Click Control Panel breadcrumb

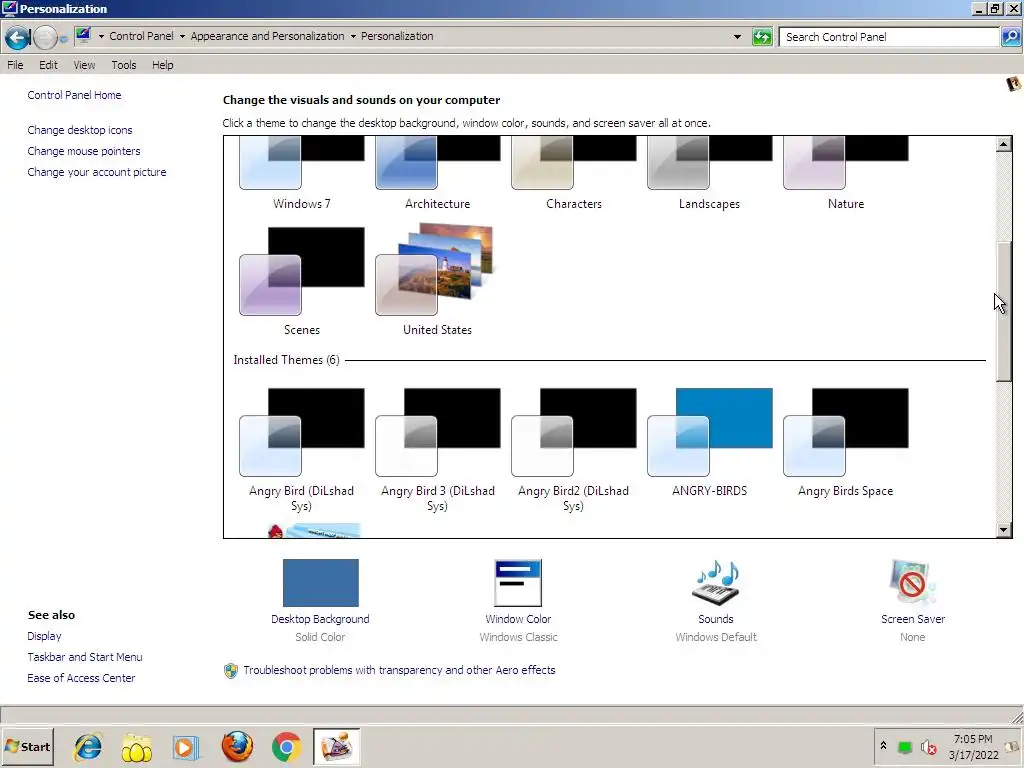tap(142, 37)
